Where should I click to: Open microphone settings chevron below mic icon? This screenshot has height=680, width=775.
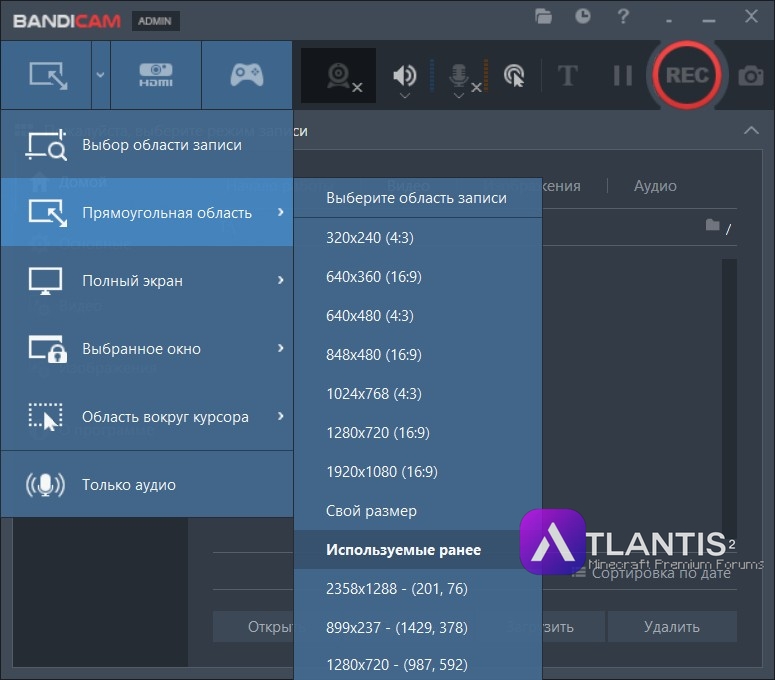coord(459,95)
